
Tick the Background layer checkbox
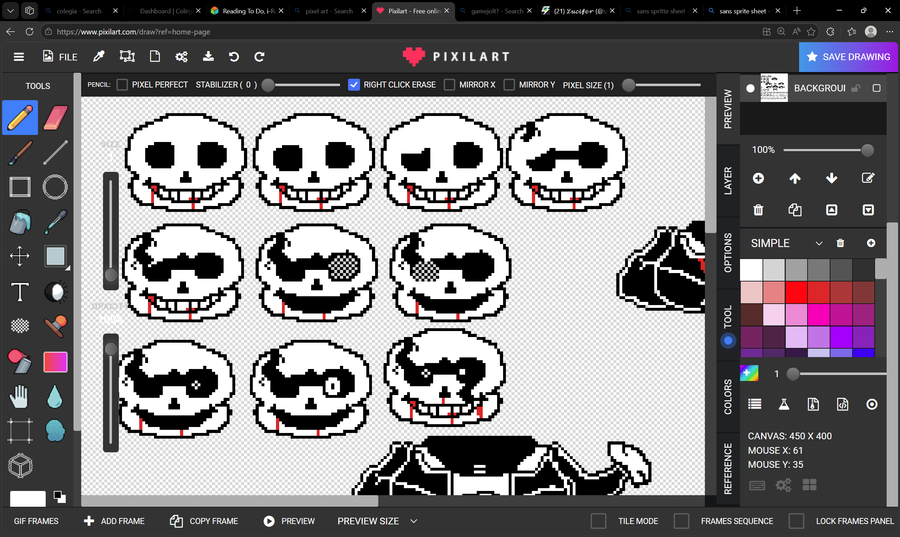[876, 88]
